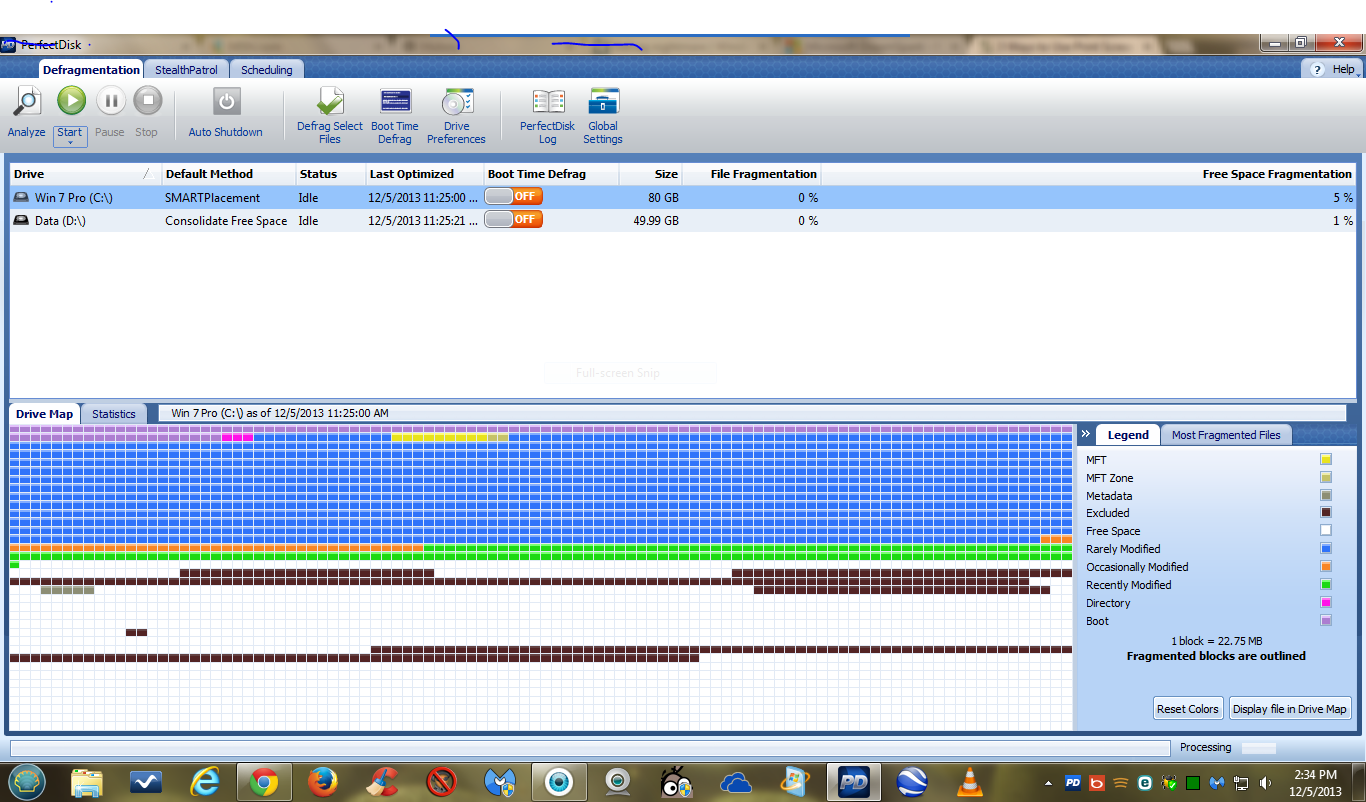Open the blue cloud taskbar icon
This screenshot has width=1366, height=802.
click(735, 782)
